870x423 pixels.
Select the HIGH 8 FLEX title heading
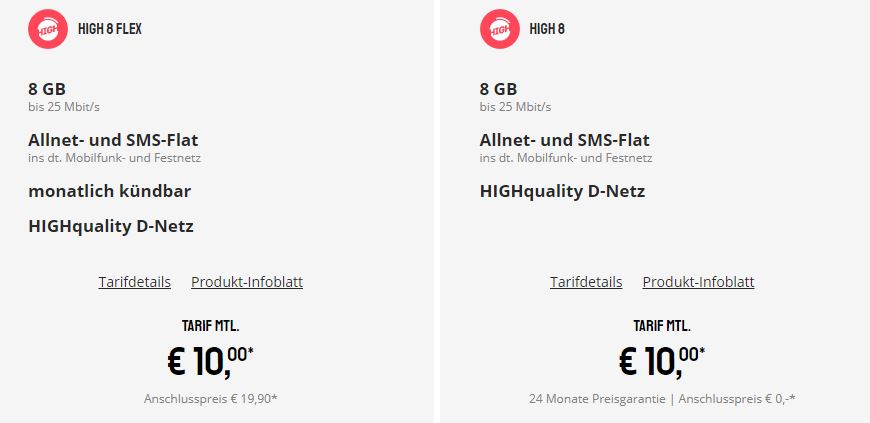110,29
